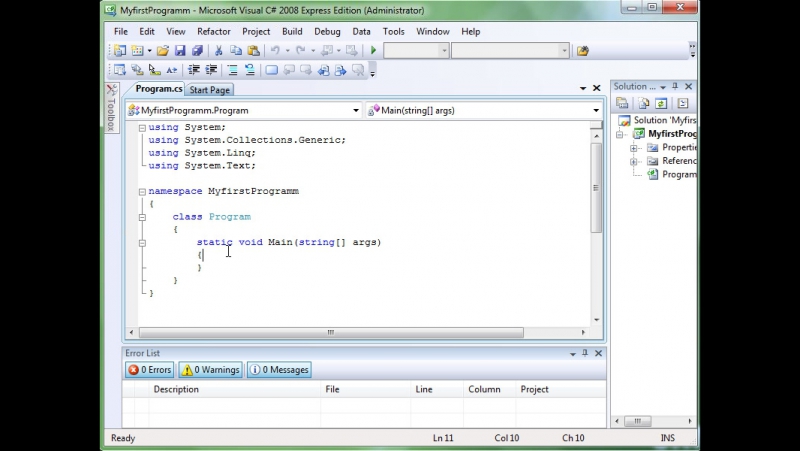The height and width of the screenshot is (451, 800).
Task: Collapse the using directives outline region
Action: (142, 128)
